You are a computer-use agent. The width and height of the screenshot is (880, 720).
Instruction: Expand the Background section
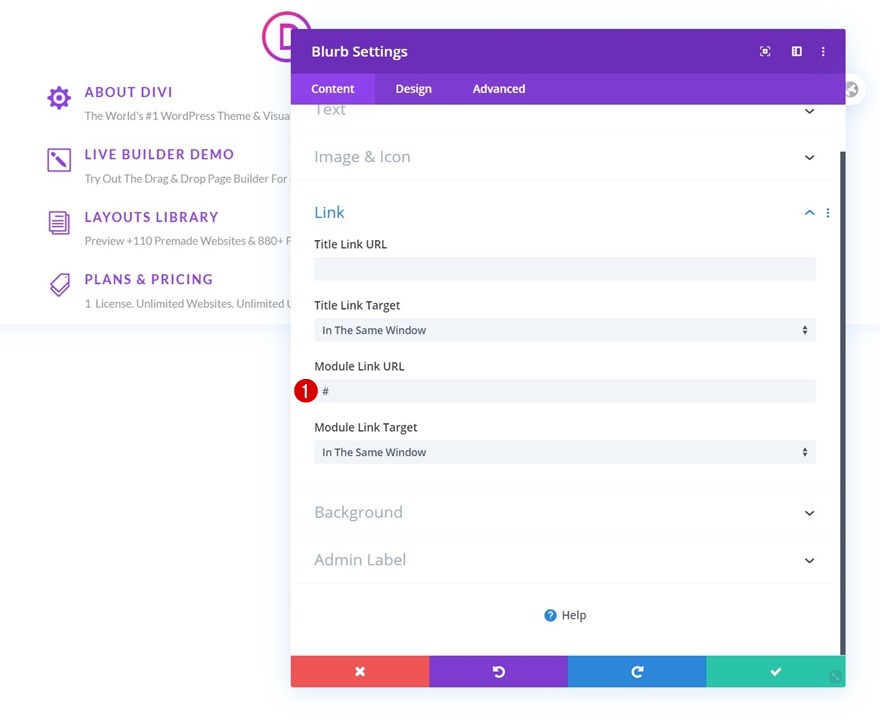[x=809, y=513]
